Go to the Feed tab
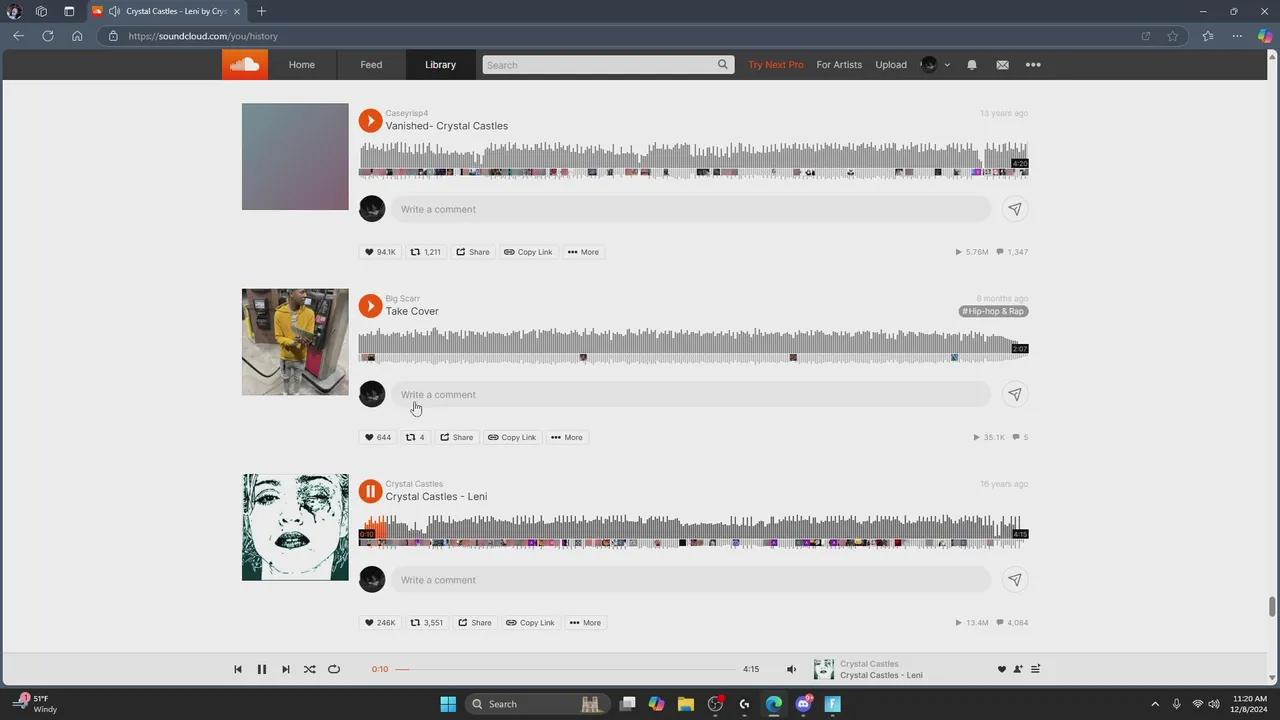Image resolution: width=1280 pixels, height=720 pixels. tap(371, 65)
